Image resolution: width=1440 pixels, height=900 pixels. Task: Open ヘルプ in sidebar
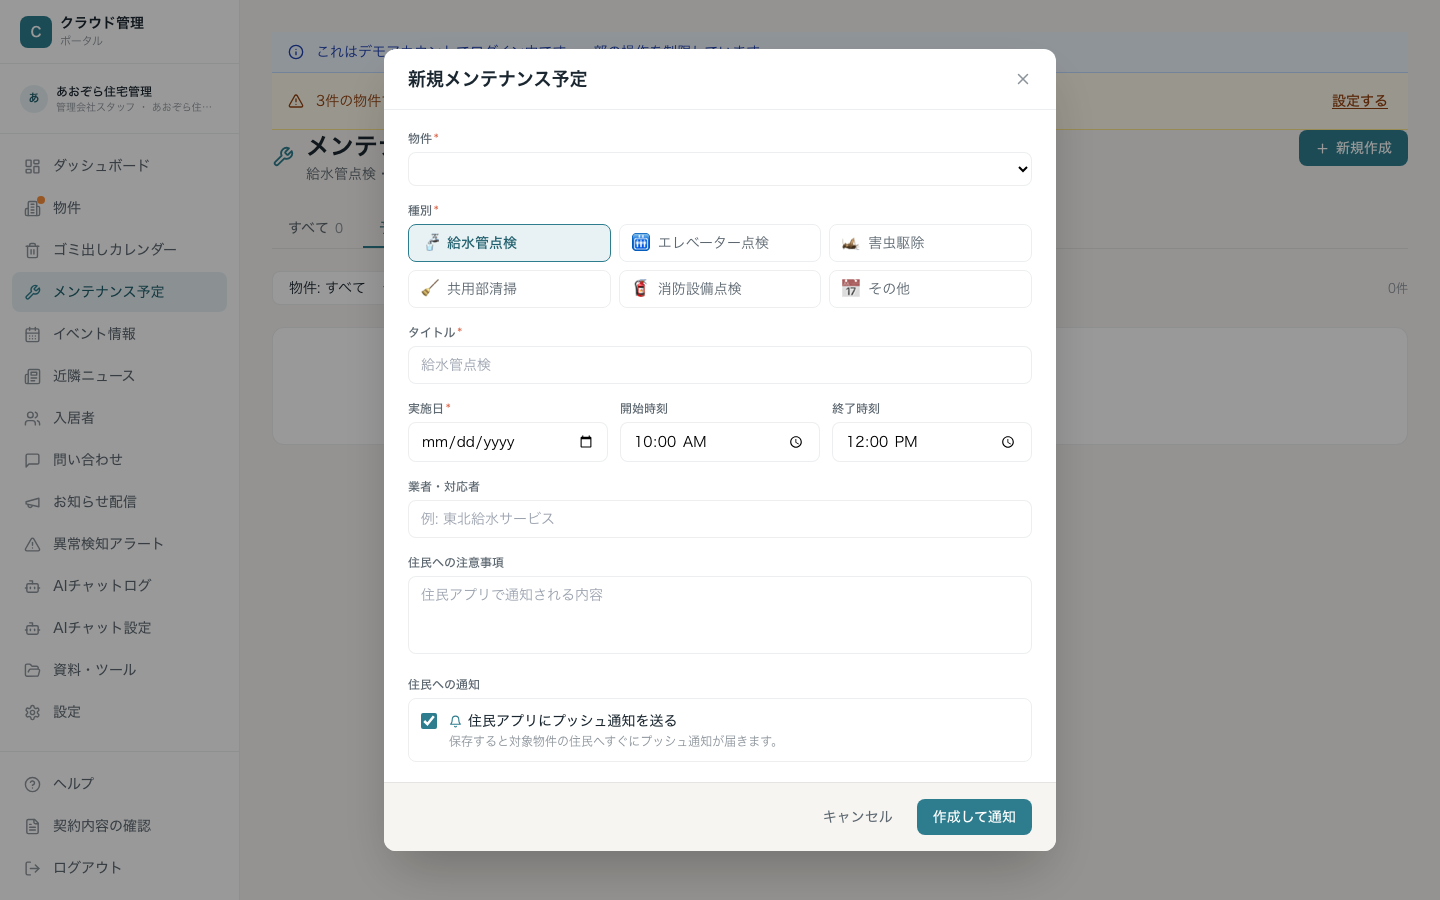click(119, 784)
